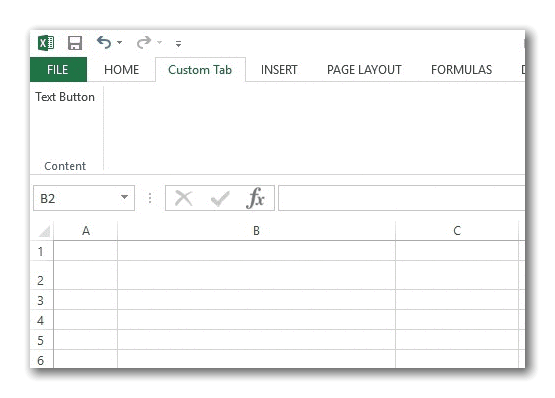
Task: Click the formula bar resize dots handle
Action: point(150,198)
